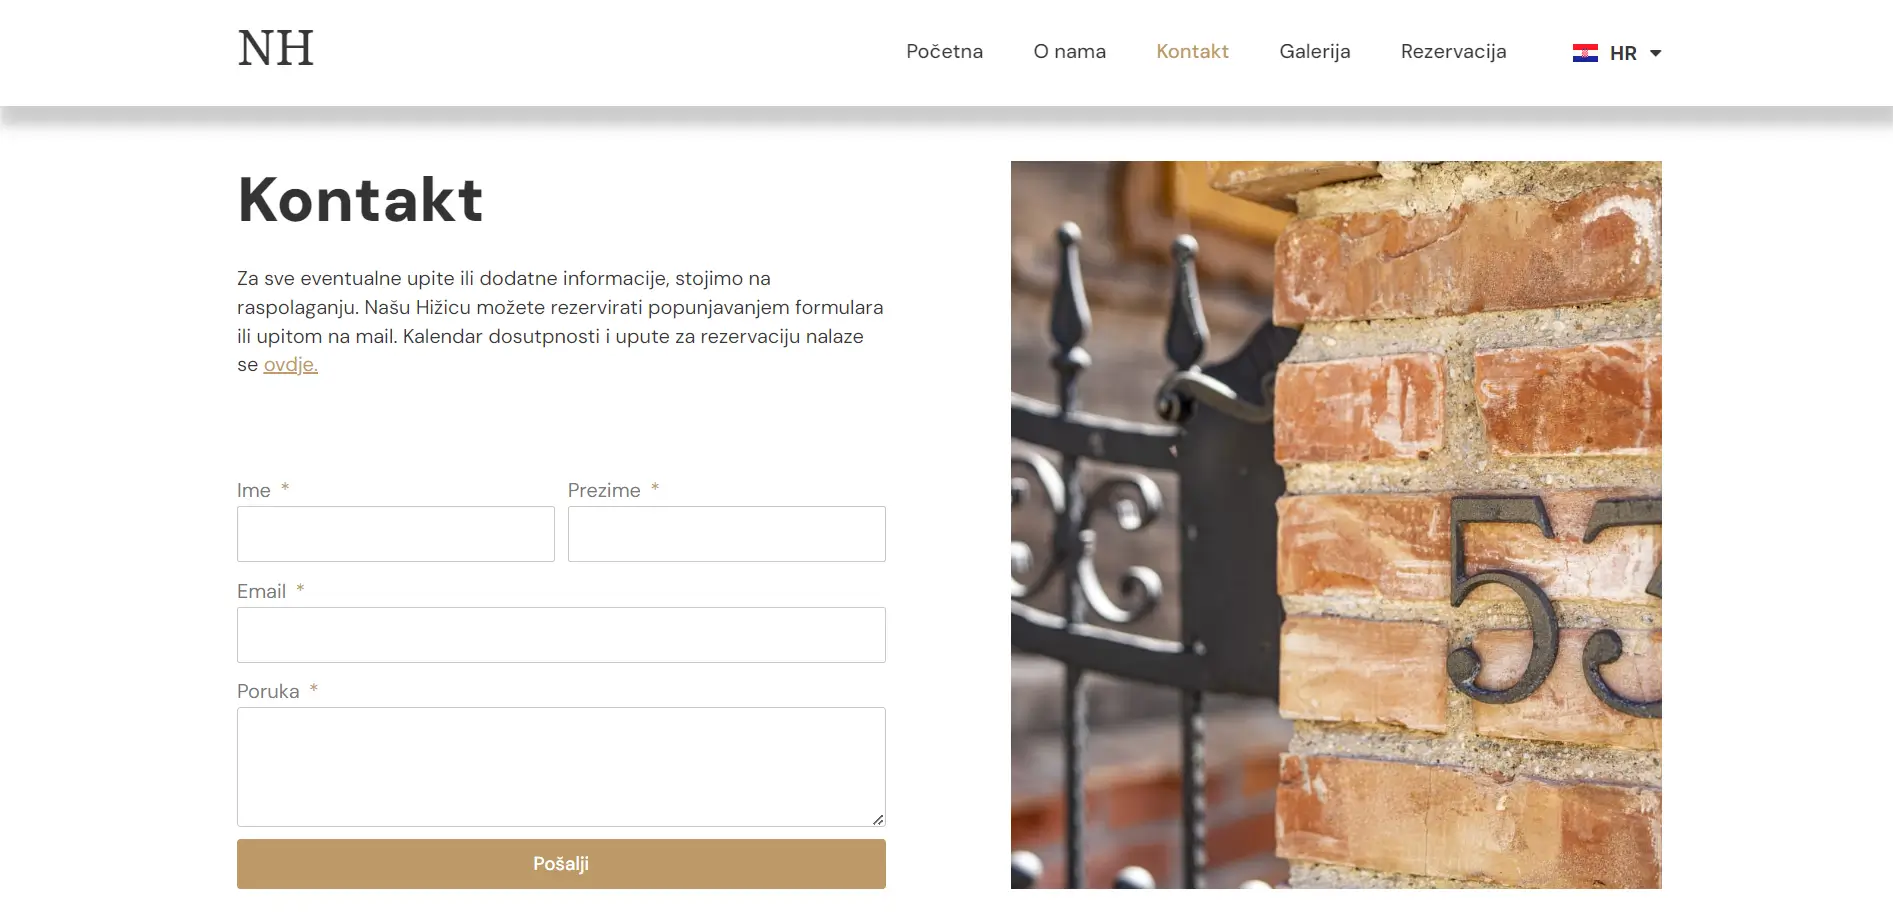
Task: Open the HR language selector
Action: 1617,53
